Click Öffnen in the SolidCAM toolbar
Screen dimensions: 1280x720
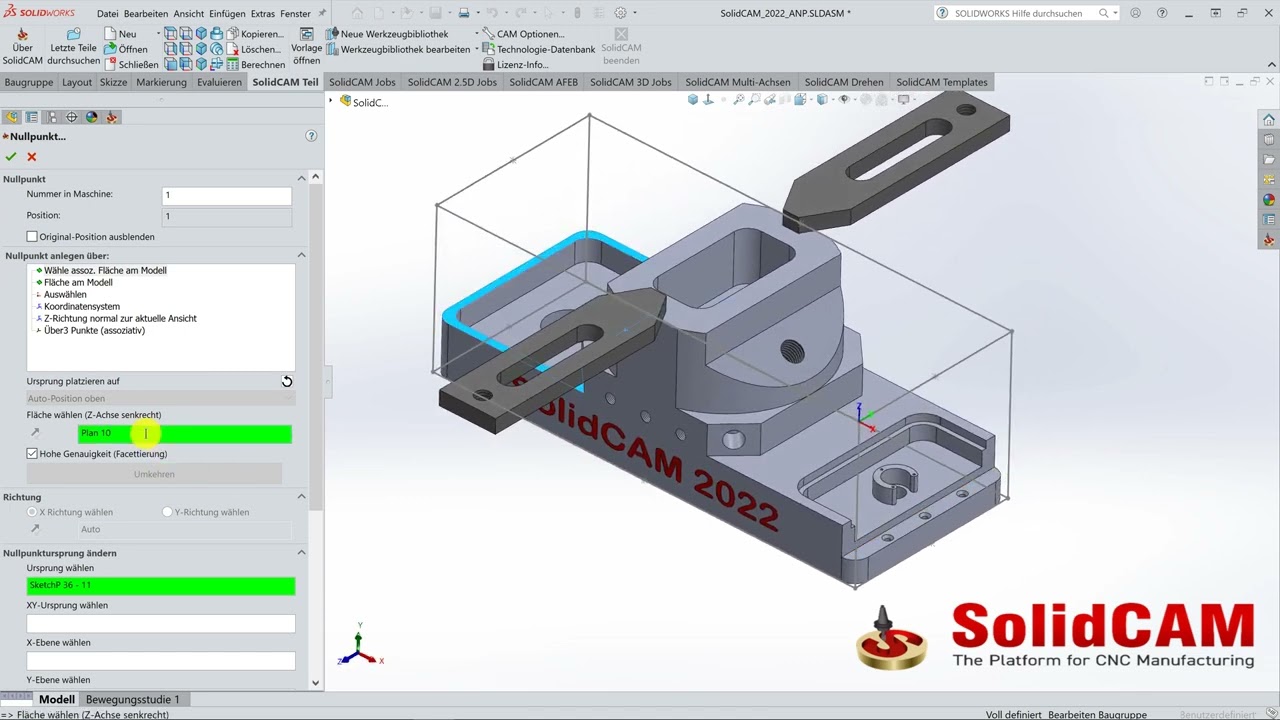125,49
